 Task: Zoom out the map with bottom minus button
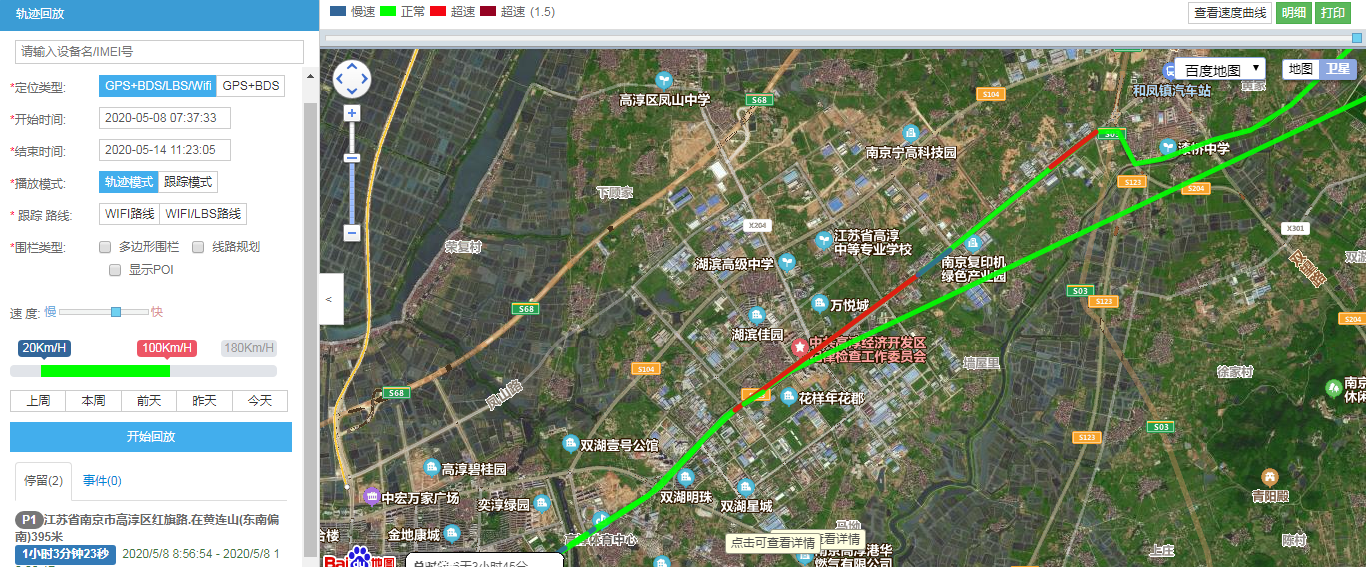pos(352,232)
